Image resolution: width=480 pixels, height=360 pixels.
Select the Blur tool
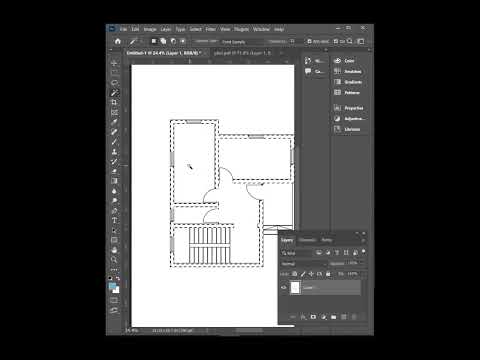pos(114,191)
